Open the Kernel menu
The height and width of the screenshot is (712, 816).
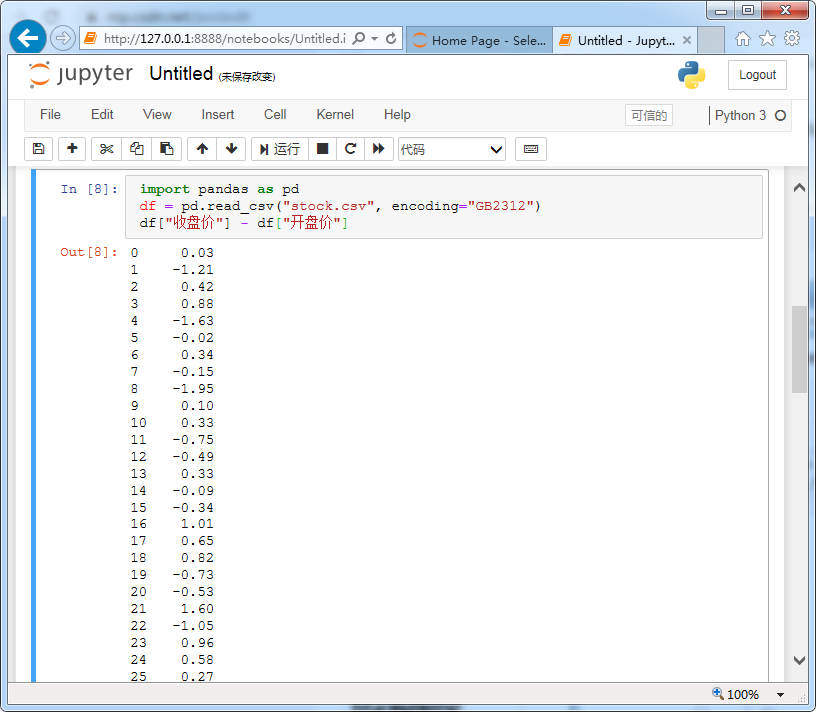coord(335,115)
